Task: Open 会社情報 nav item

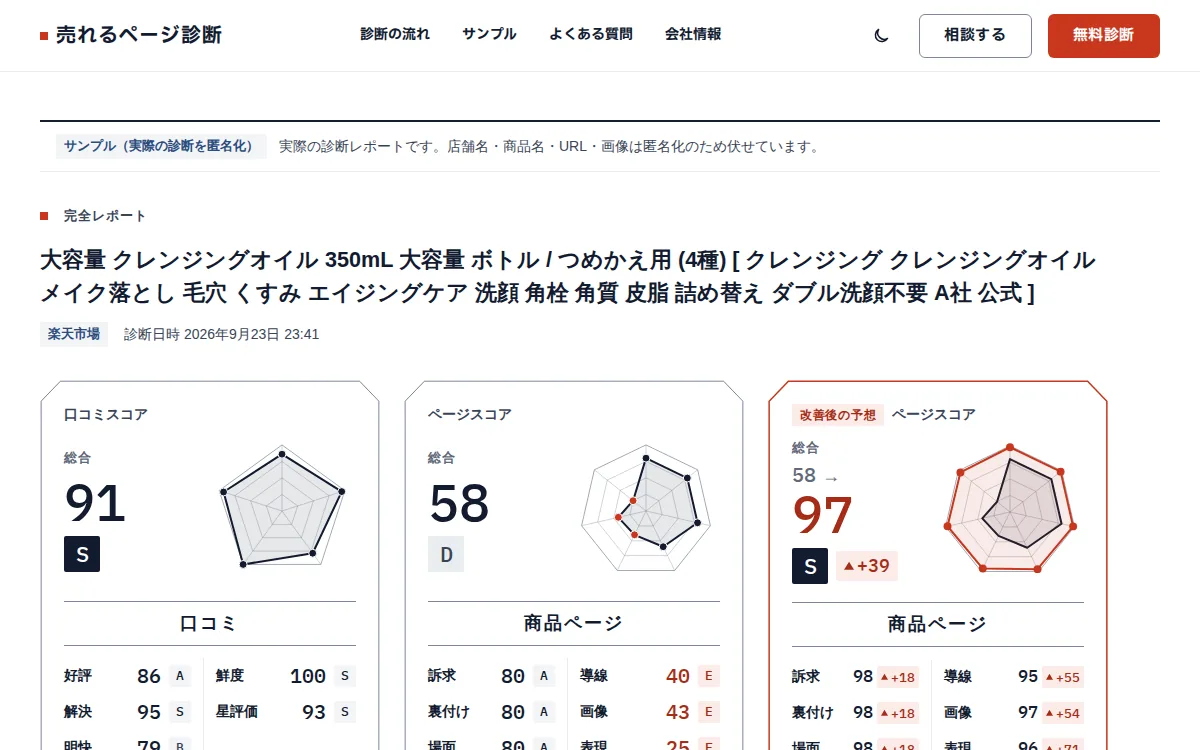Action: pyautogui.click(x=693, y=34)
